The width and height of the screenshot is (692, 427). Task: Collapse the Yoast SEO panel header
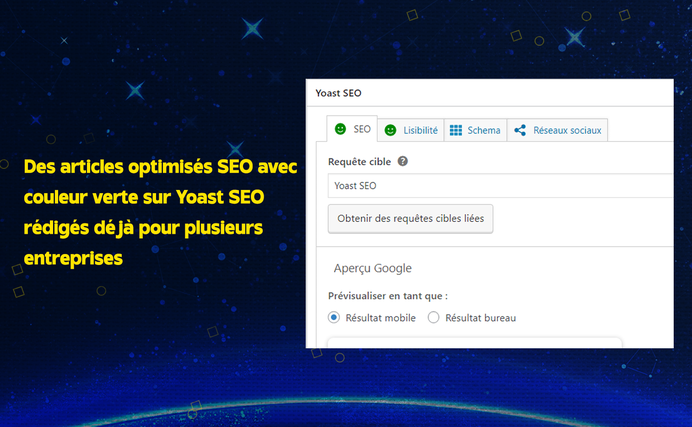click(x=339, y=93)
